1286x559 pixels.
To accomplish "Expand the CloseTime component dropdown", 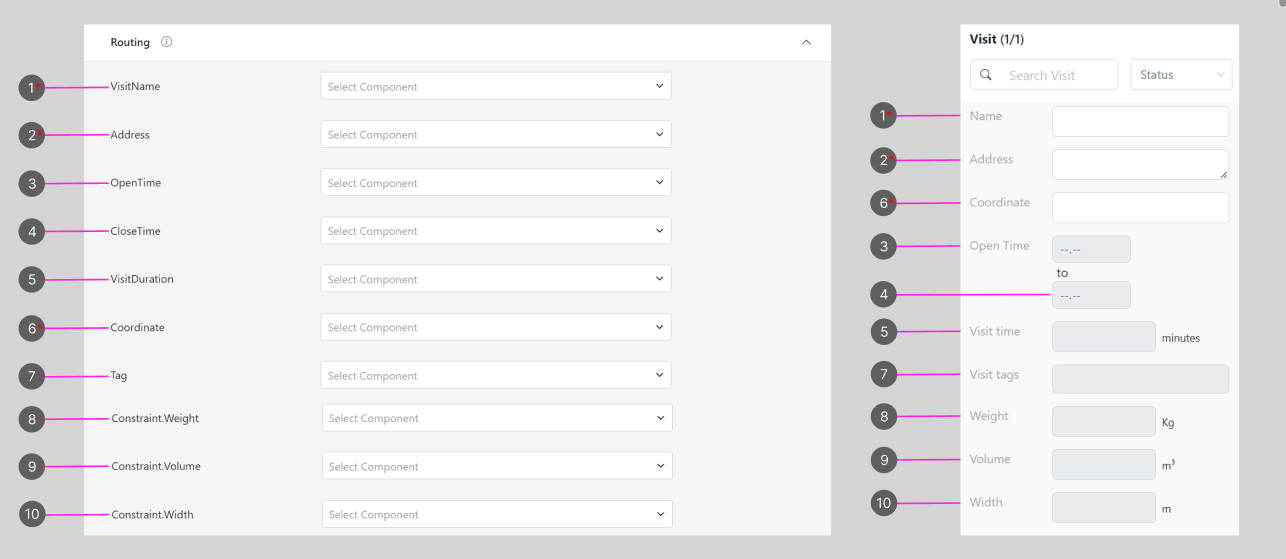I will (x=496, y=231).
